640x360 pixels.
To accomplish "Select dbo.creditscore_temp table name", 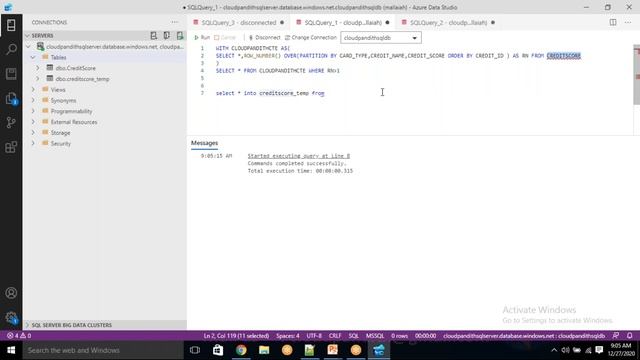I will 82,79.
